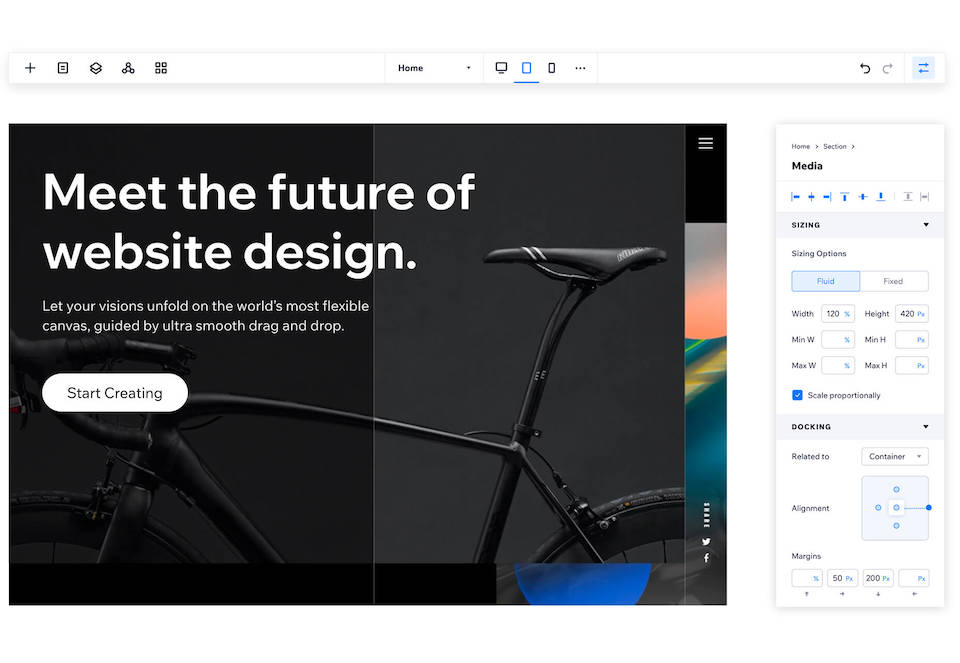Click the Redo arrow
Screen dimensions: 960x663
[x=887, y=68]
